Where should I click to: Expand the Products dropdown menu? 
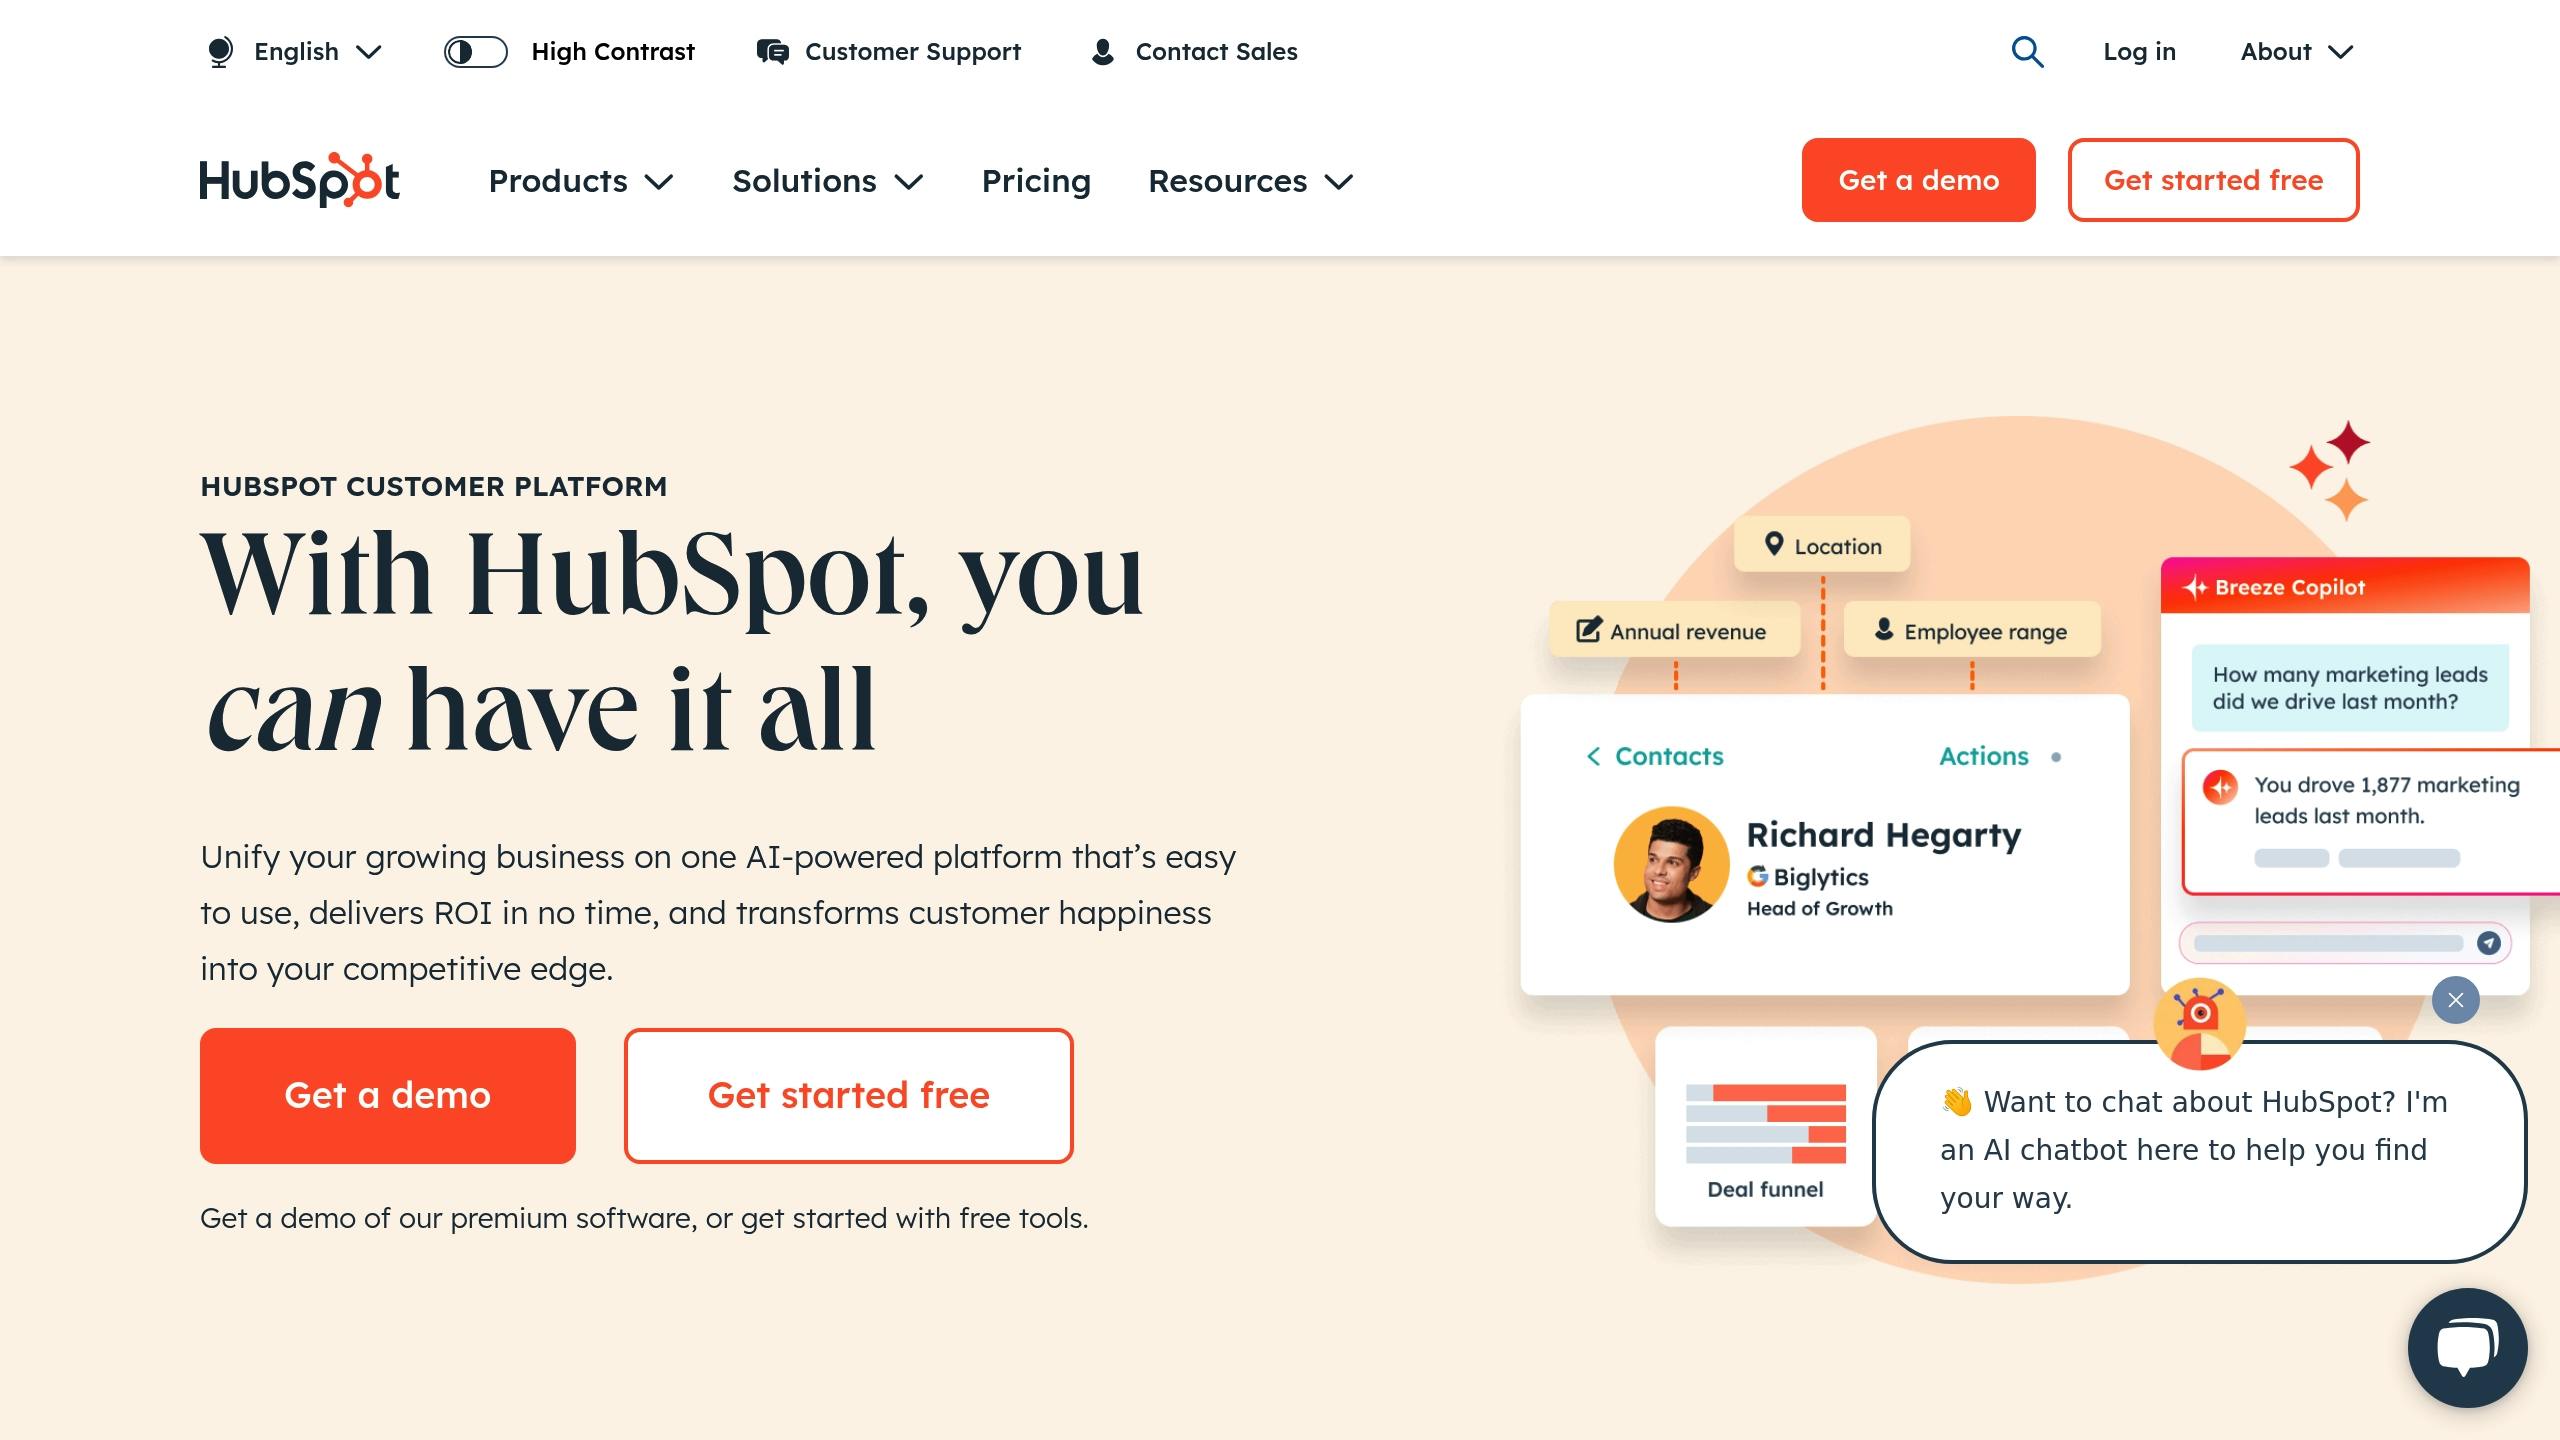tap(582, 179)
